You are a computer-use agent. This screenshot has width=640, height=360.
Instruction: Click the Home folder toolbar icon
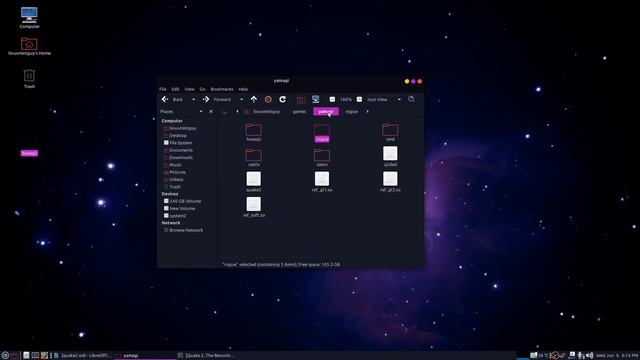301,99
